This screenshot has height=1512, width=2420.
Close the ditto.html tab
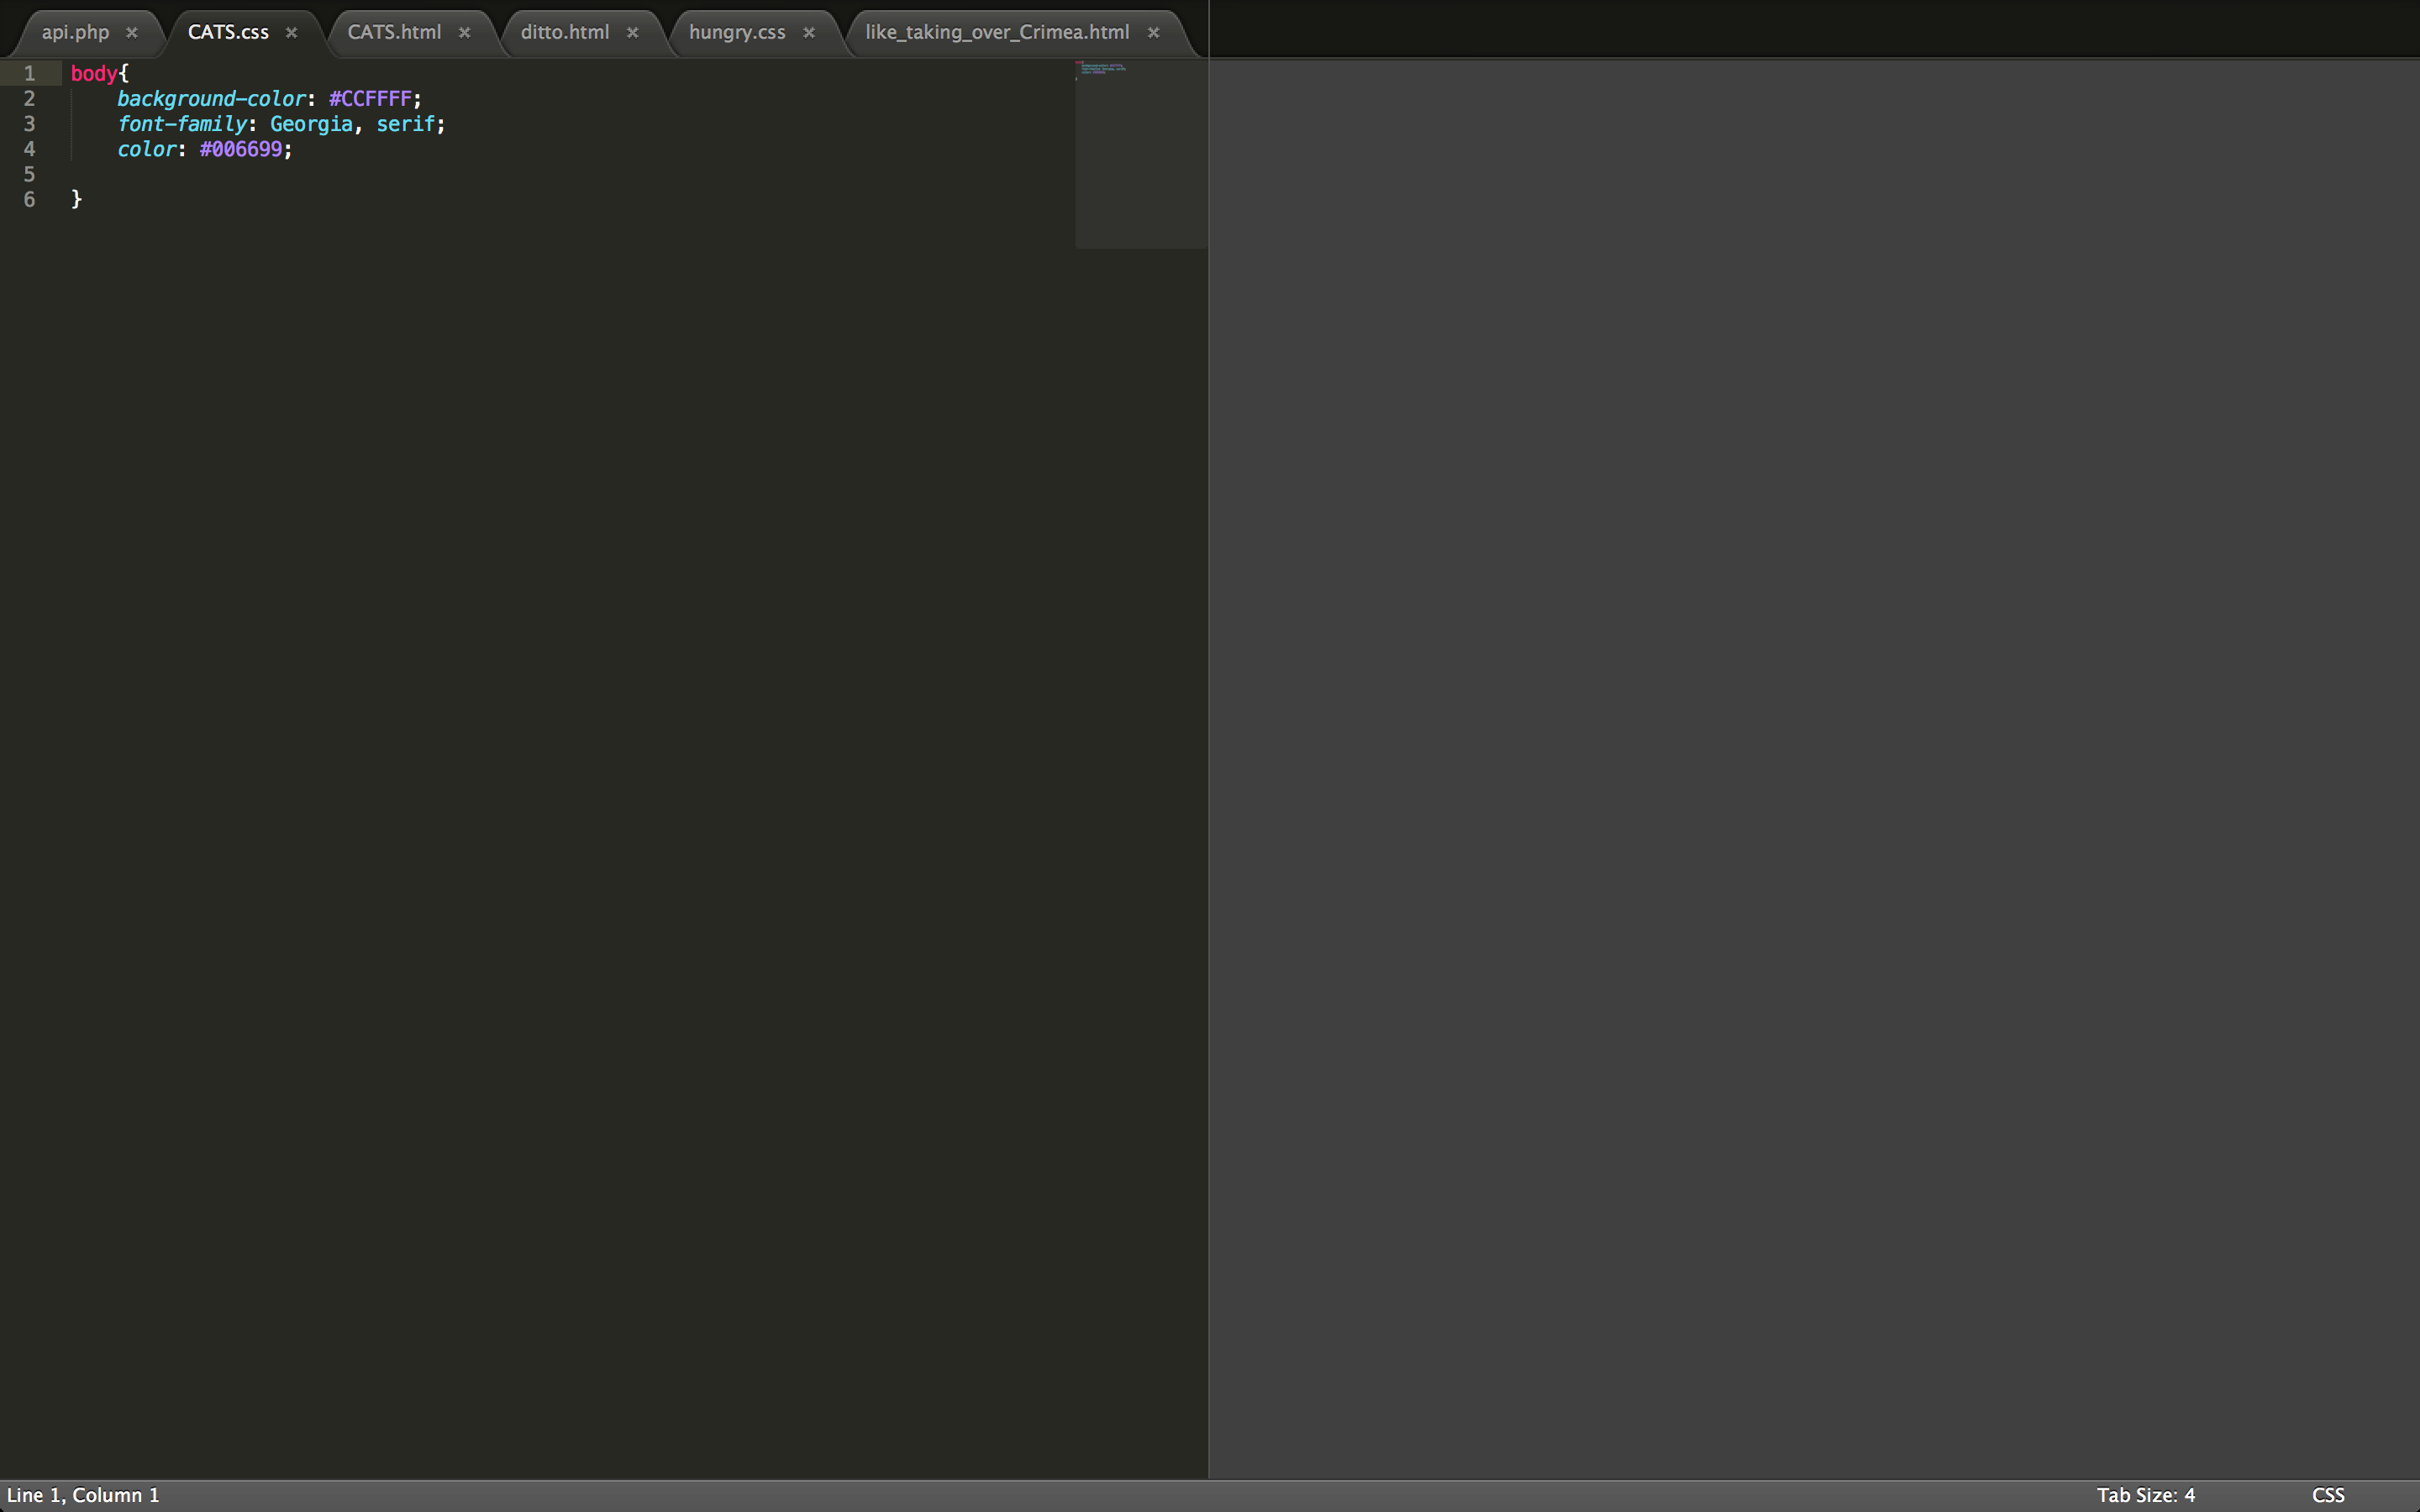[633, 33]
